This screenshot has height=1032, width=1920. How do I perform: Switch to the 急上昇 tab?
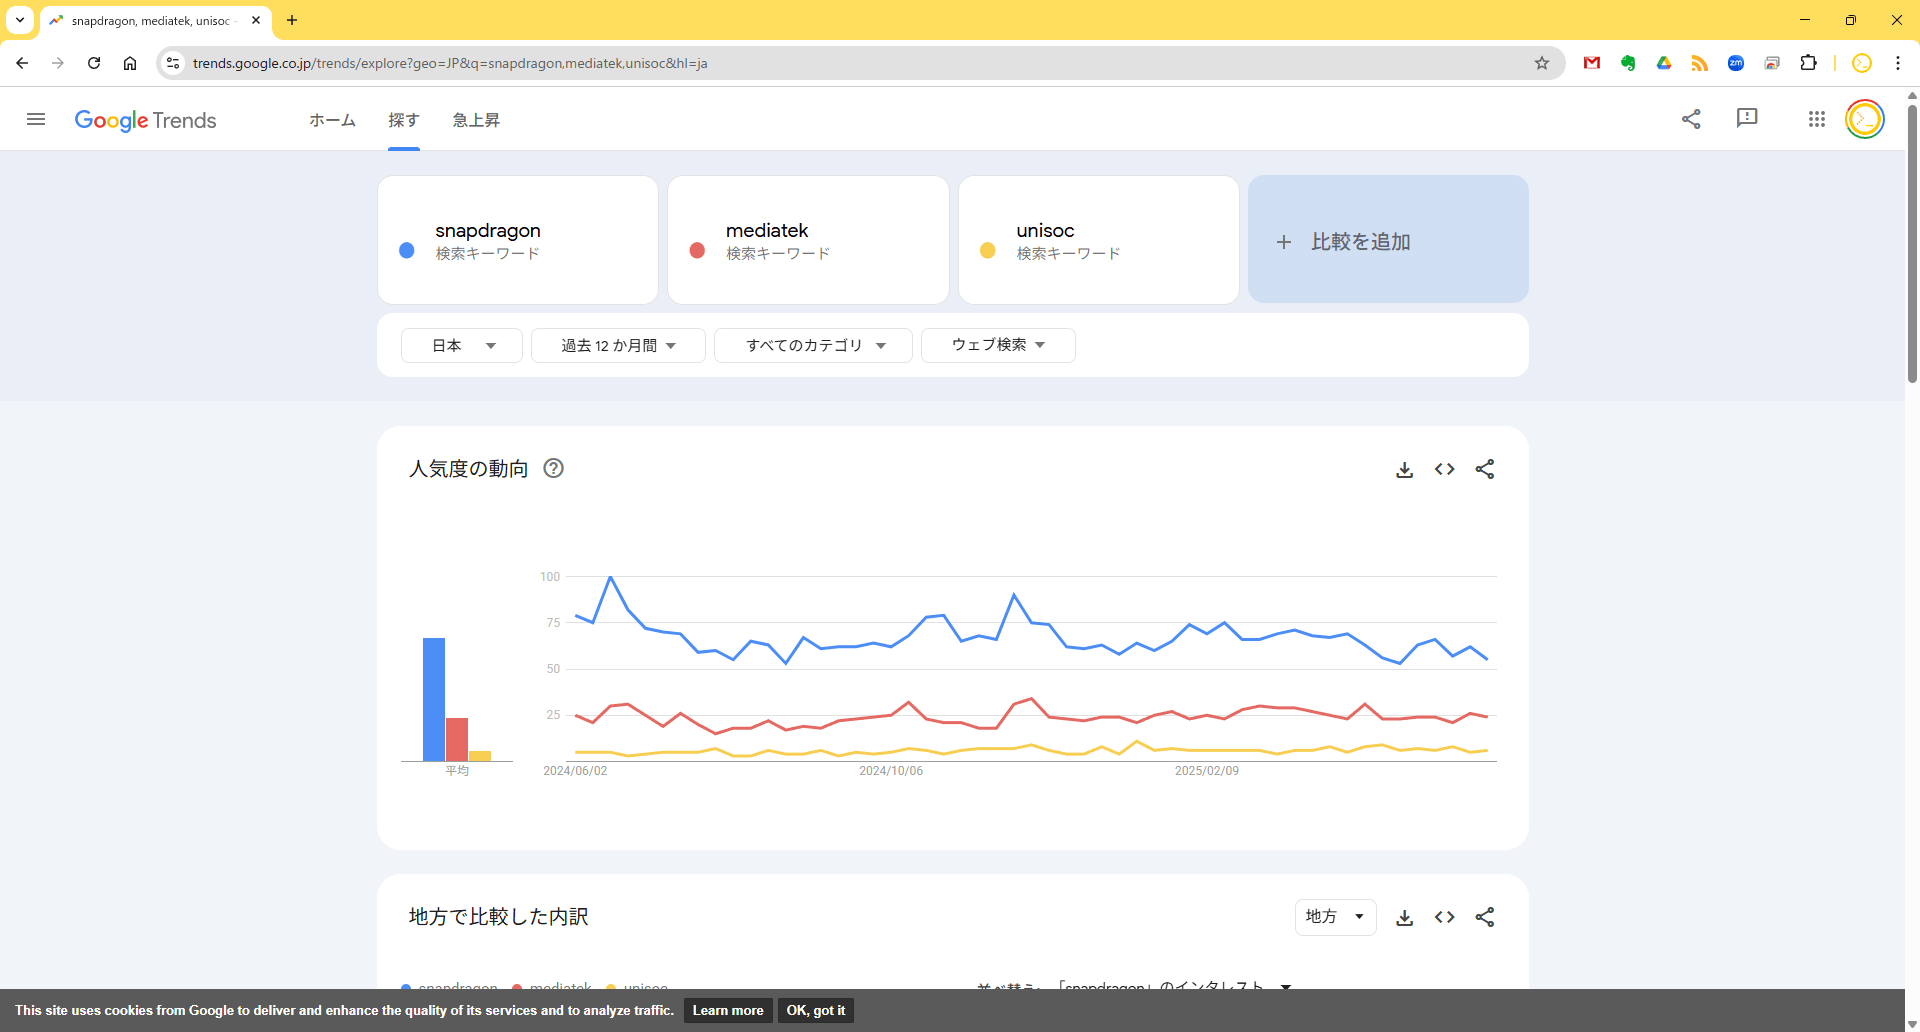476,120
